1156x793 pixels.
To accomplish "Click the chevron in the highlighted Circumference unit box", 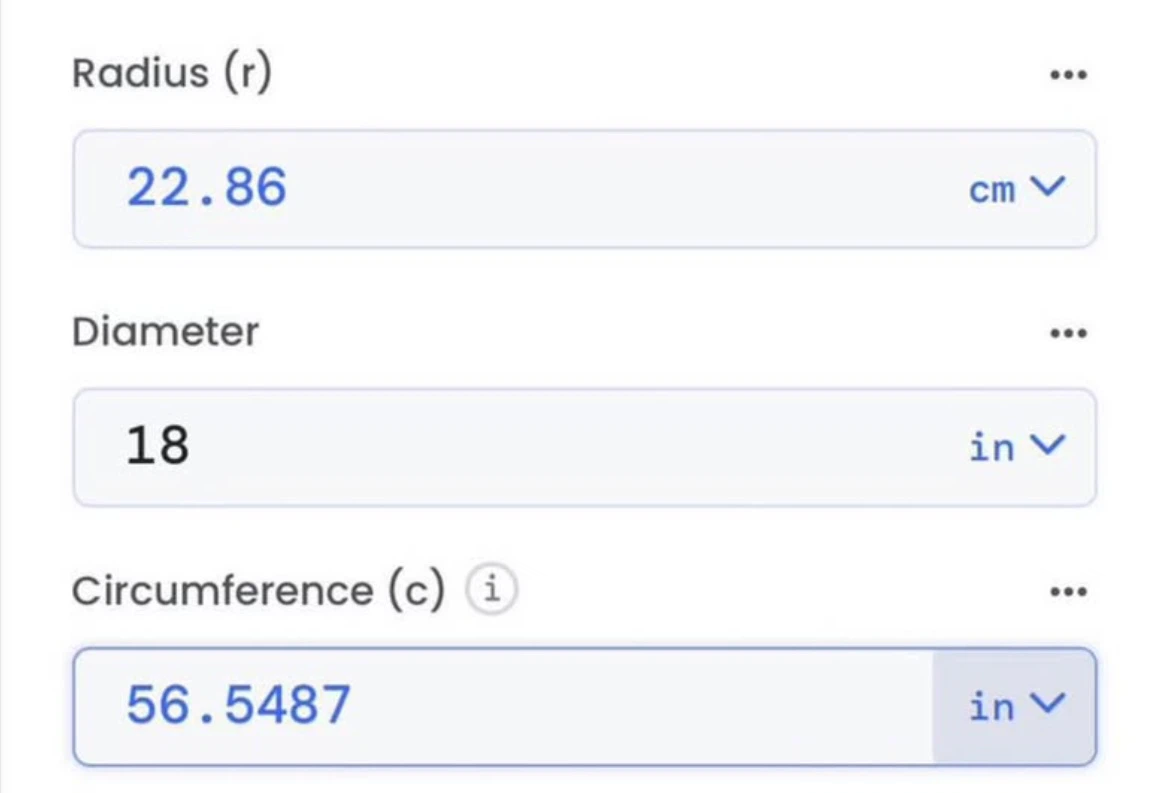I will point(1048,703).
